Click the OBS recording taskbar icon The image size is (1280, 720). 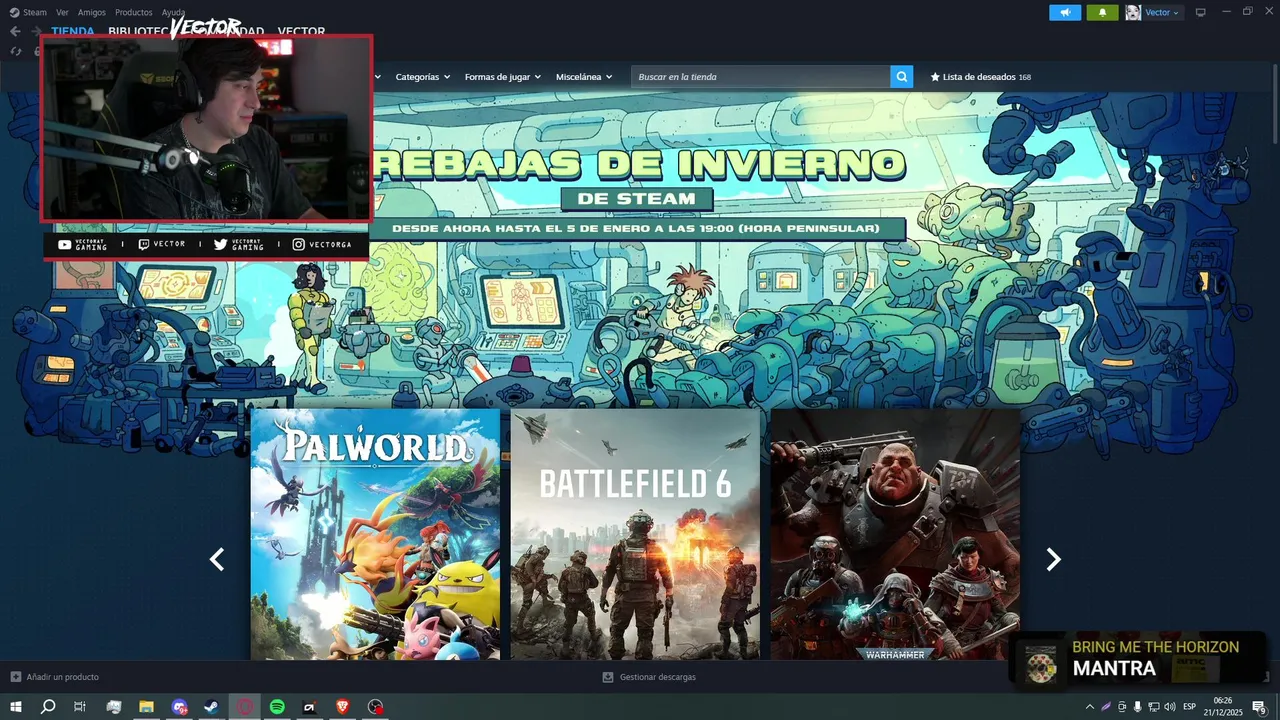[375, 707]
